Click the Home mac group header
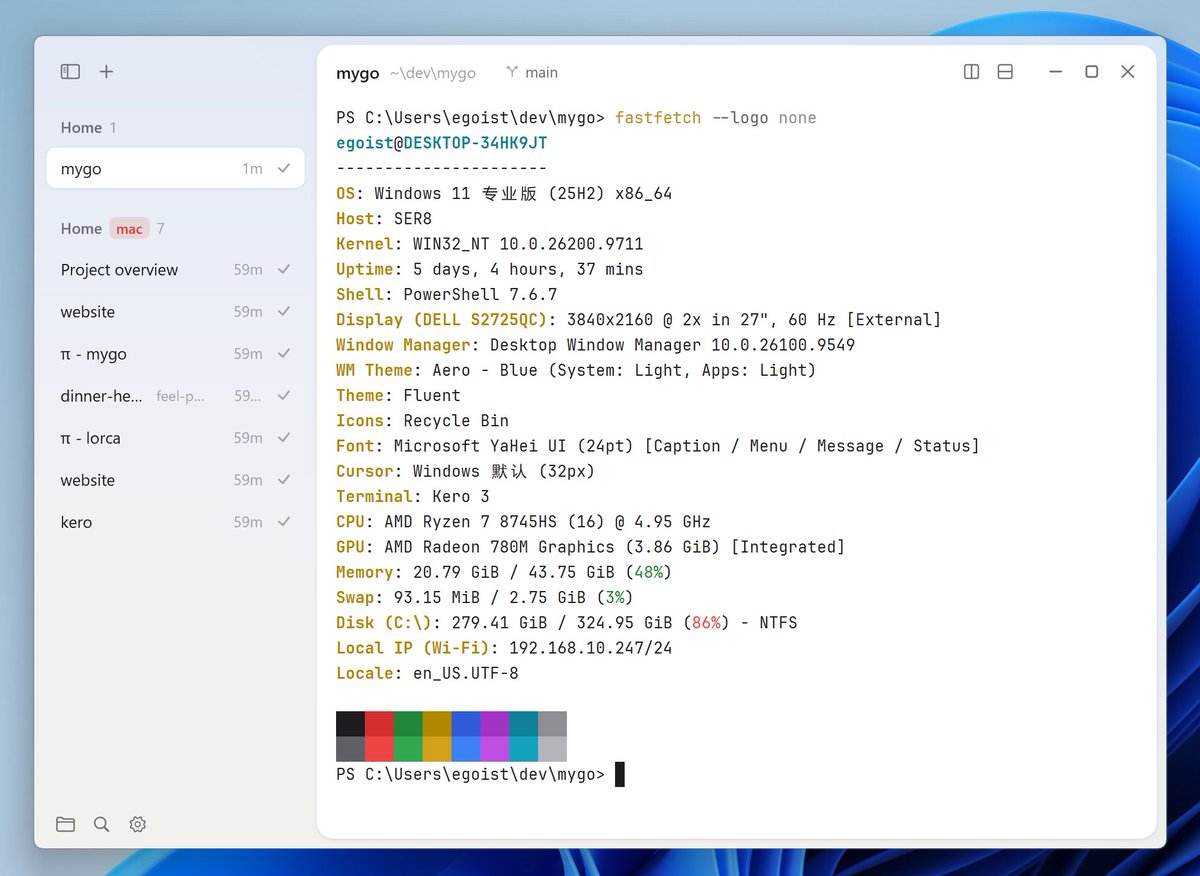This screenshot has width=1200, height=876. (x=112, y=228)
